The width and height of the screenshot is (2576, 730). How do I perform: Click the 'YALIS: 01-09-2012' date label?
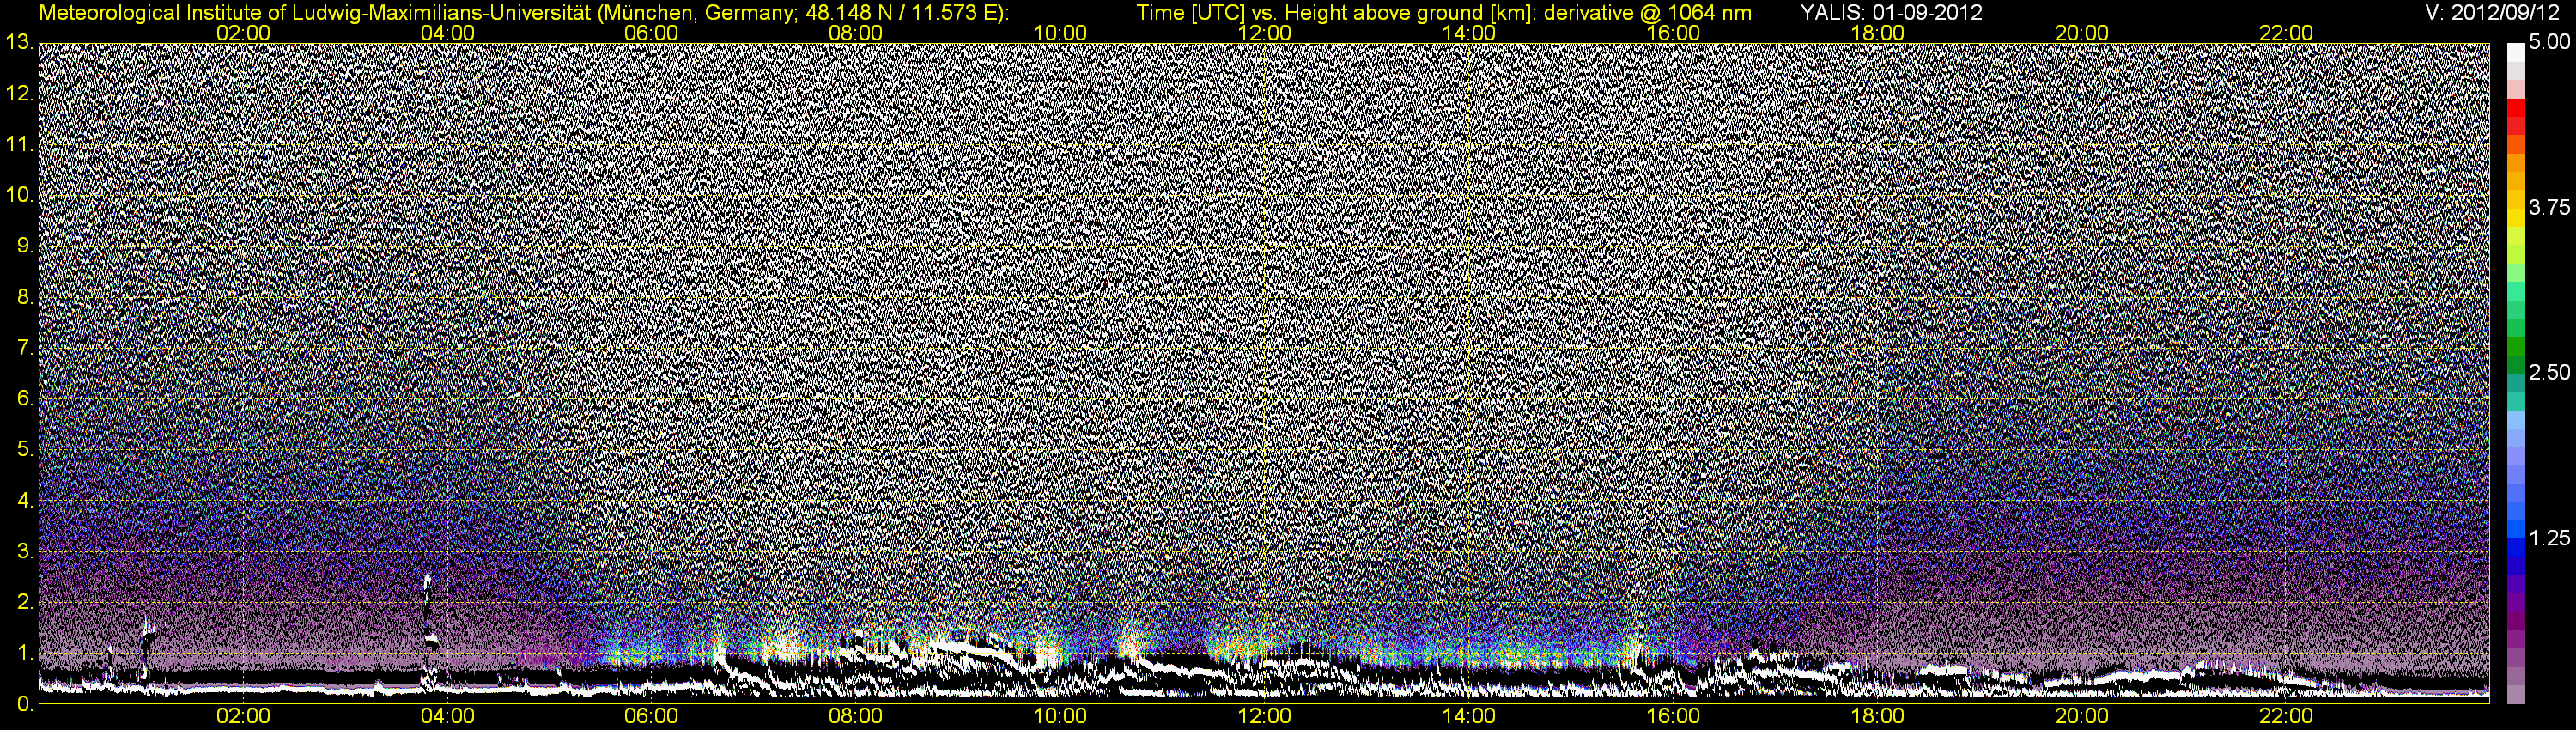coord(1891,13)
